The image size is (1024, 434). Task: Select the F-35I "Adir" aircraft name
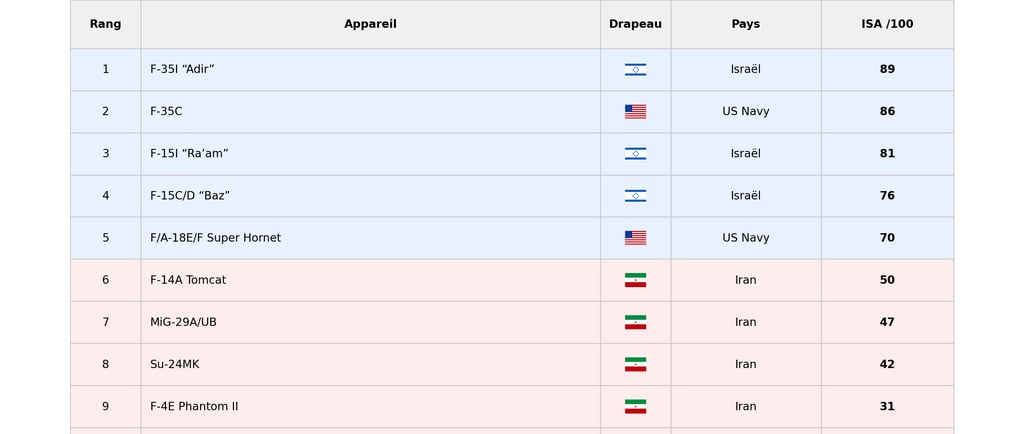[182, 69]
